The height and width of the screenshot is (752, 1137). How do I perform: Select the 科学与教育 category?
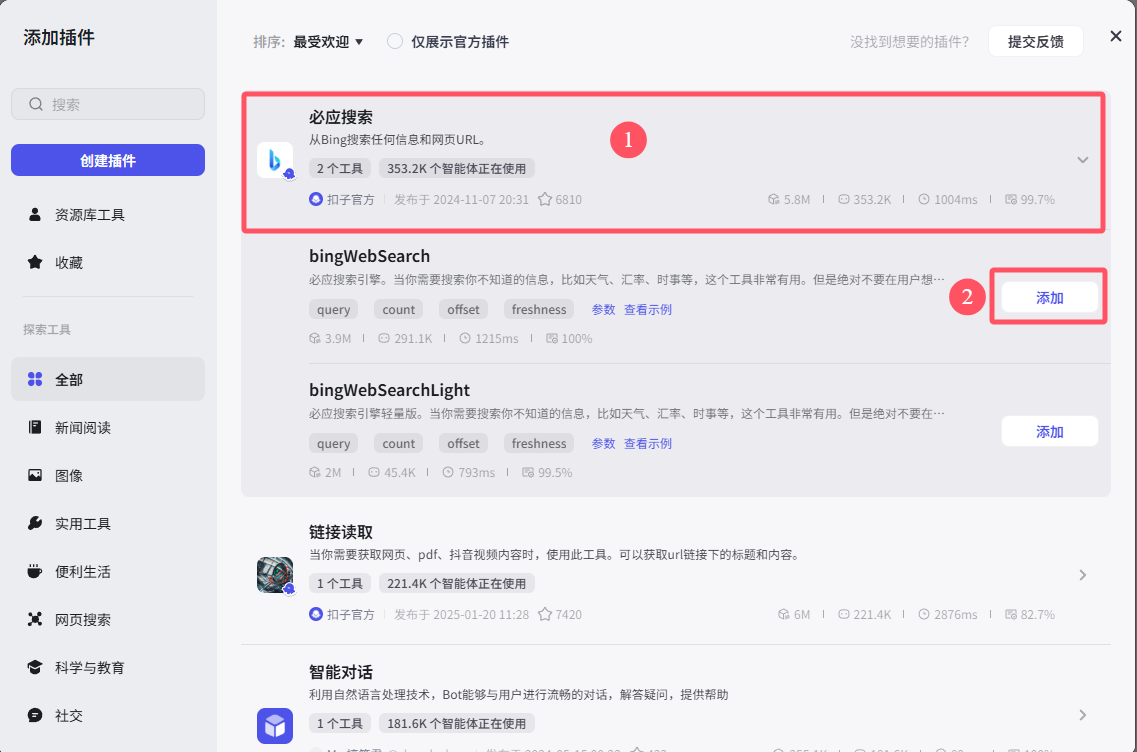[108, 667]
